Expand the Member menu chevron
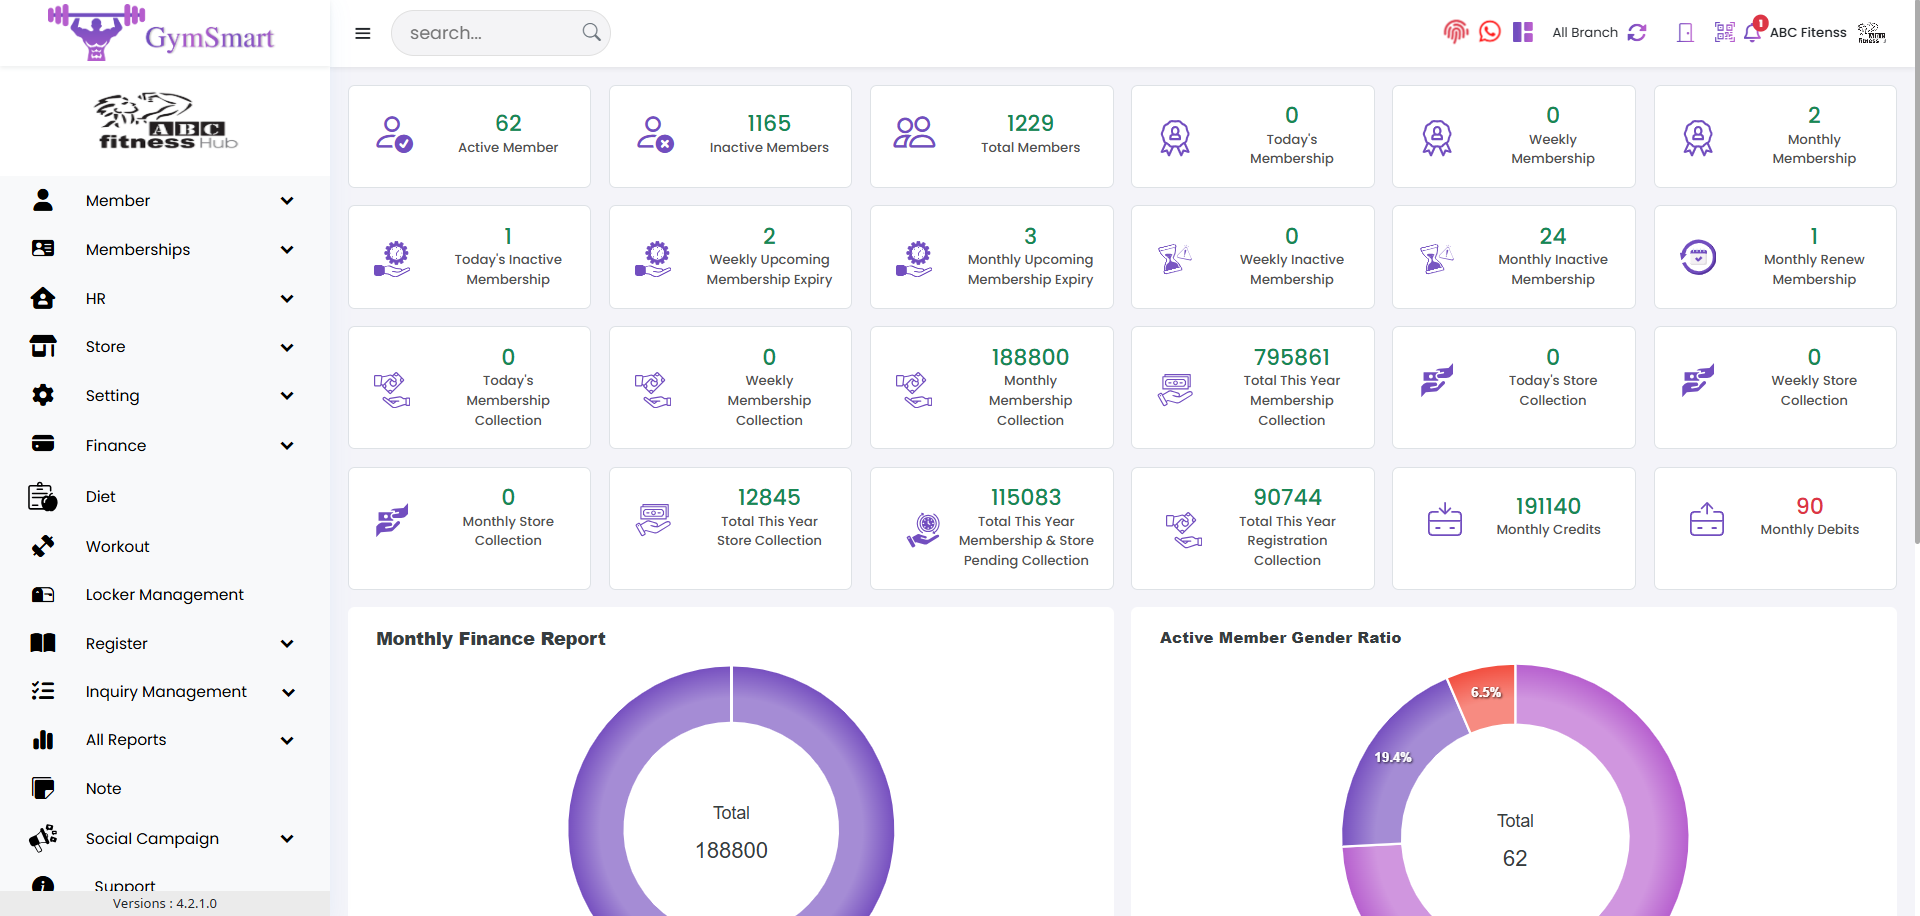 (287, 201)
